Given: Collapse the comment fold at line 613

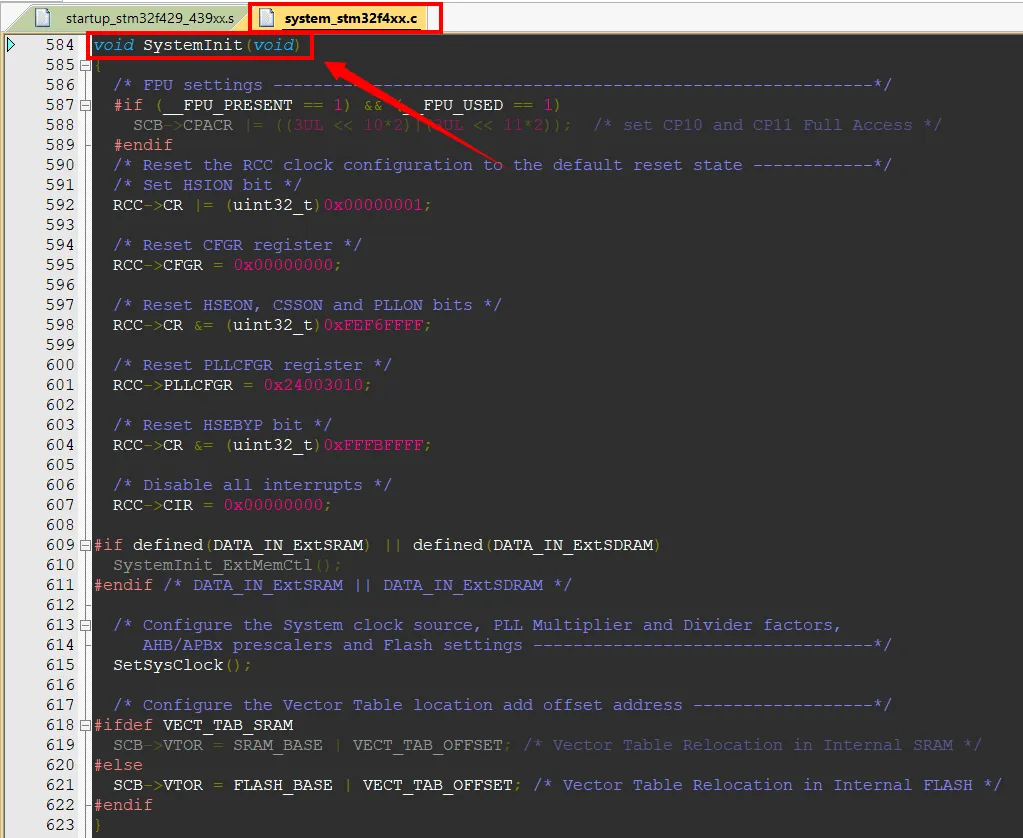Looking at the screenshot, I should (85, 625).
